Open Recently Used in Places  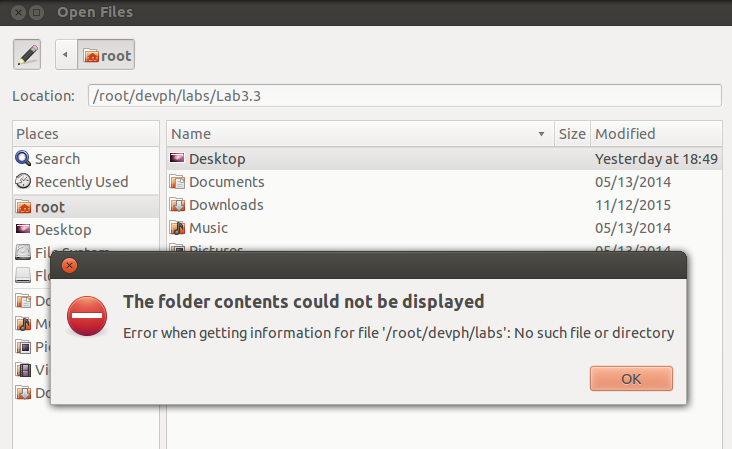[81, 181]
